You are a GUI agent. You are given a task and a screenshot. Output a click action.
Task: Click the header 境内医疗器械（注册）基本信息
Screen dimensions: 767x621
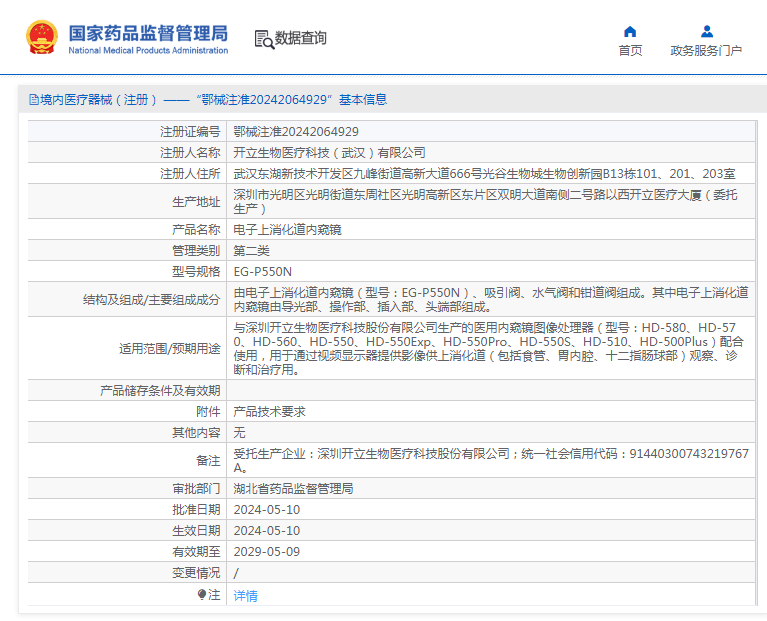[208, 100]
